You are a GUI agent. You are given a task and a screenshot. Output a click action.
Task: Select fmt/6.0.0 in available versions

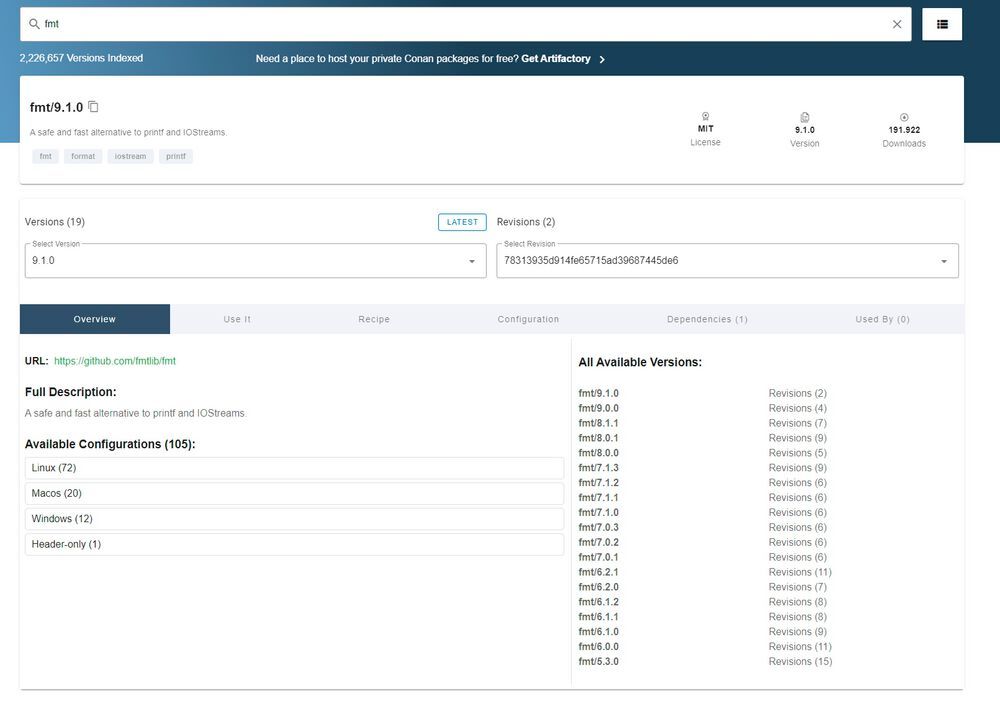(x=598, y=646)
